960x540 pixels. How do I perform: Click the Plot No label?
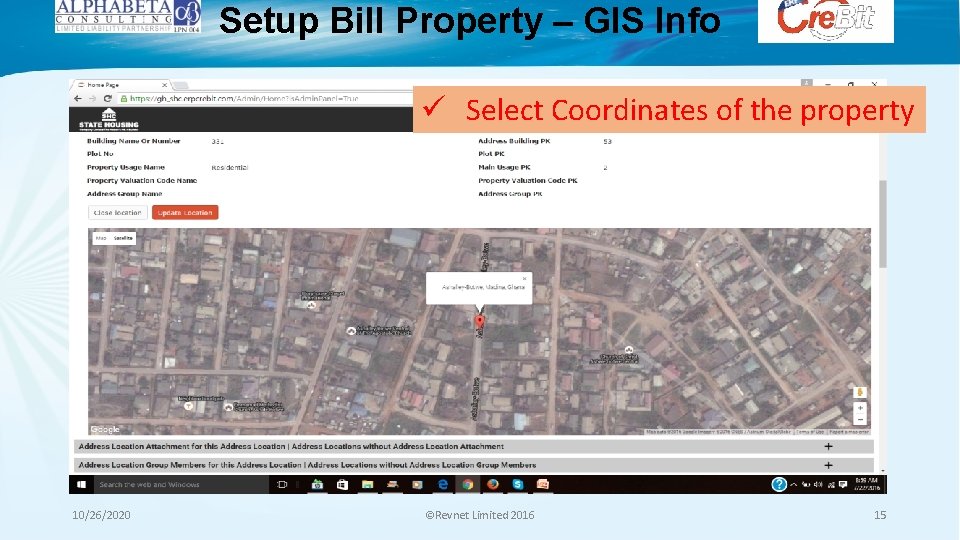point(100,154)
